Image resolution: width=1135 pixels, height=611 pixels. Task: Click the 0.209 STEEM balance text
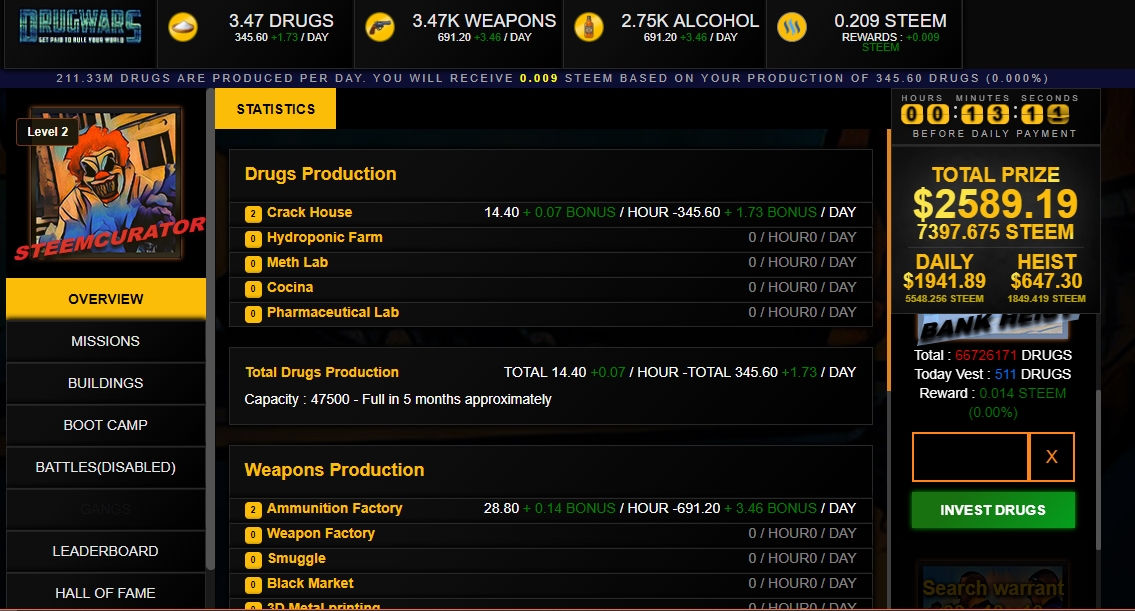tap(890, 21)
